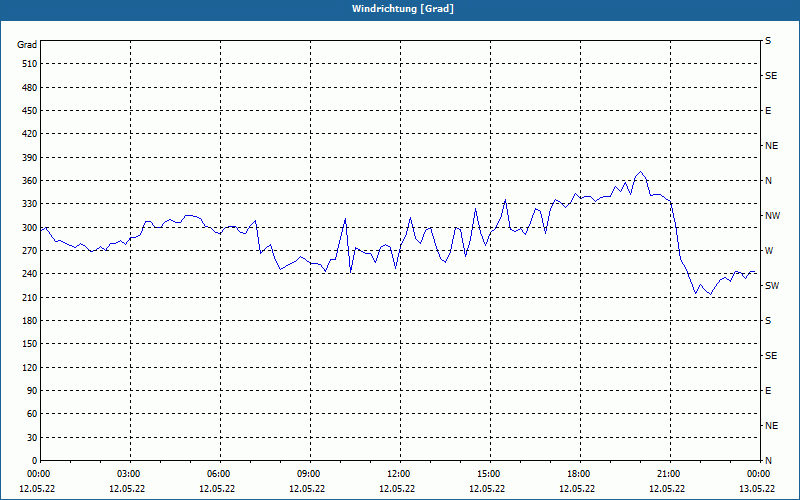
Task: Click the 00:00 time above 13.05.22
Action: click(759, 474)
